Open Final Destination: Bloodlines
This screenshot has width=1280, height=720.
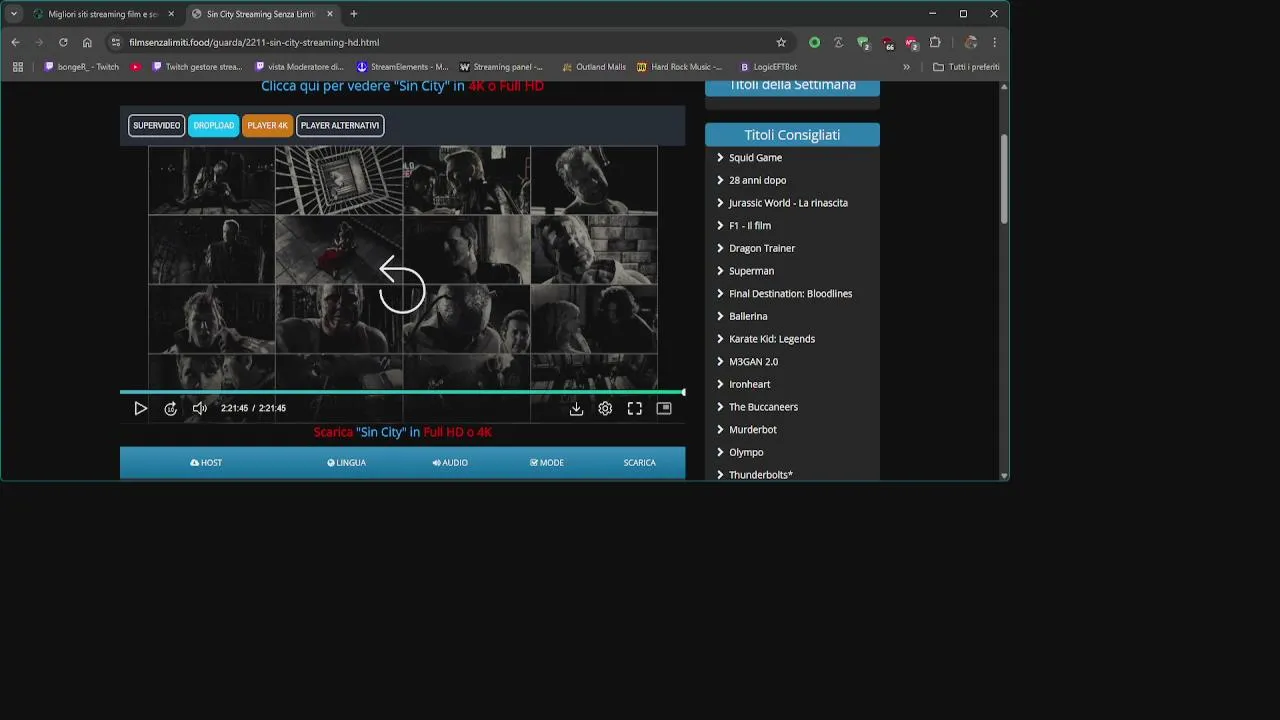tap(790, 294)
